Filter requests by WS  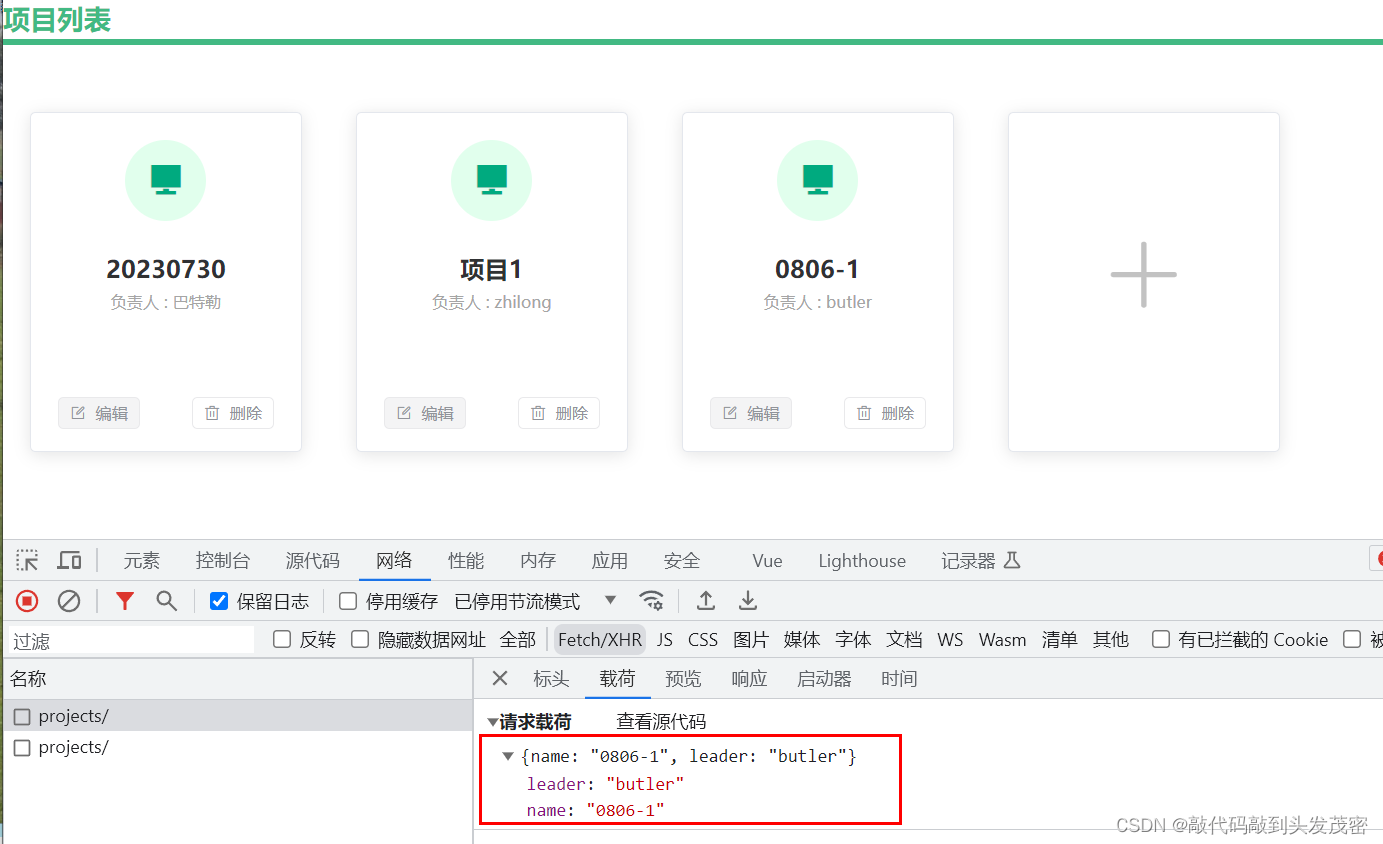(950, 639)
